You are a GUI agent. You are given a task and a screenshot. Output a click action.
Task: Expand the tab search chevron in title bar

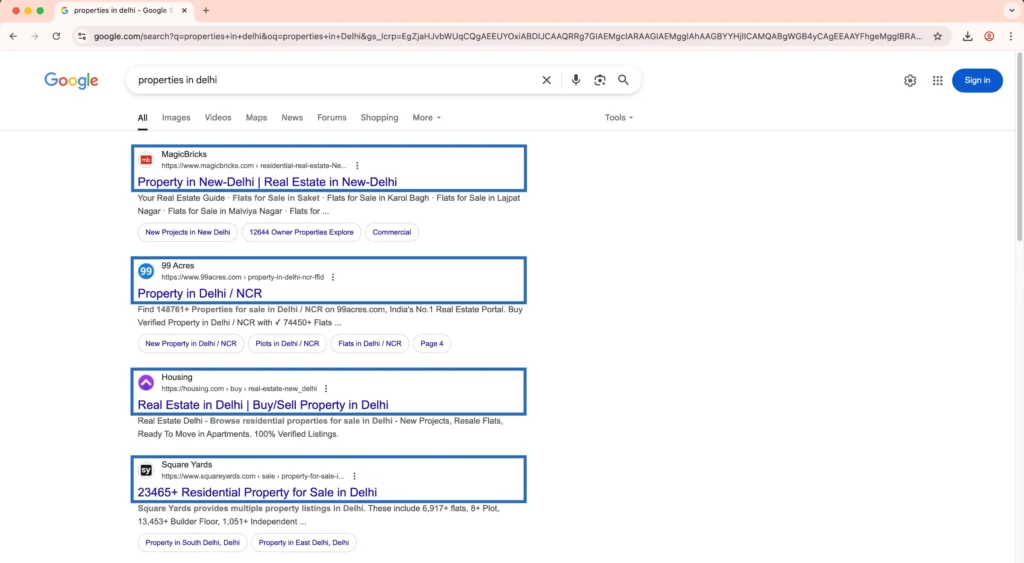pos(1012,10)
